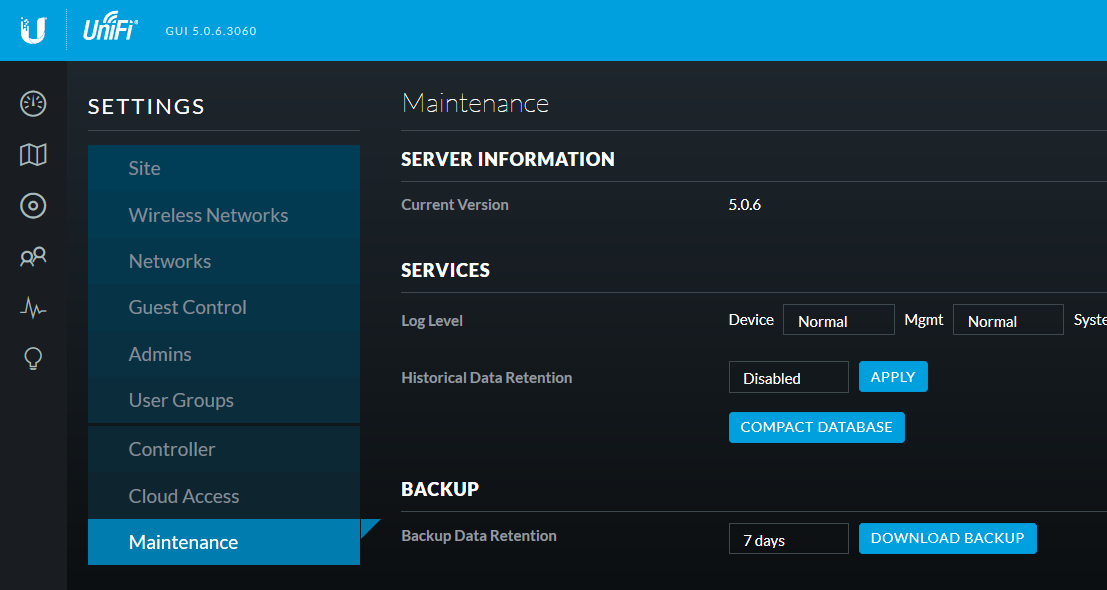Open the Device log level dropdown
Viewport: 1107px width, 590px height.
[838, 321]
